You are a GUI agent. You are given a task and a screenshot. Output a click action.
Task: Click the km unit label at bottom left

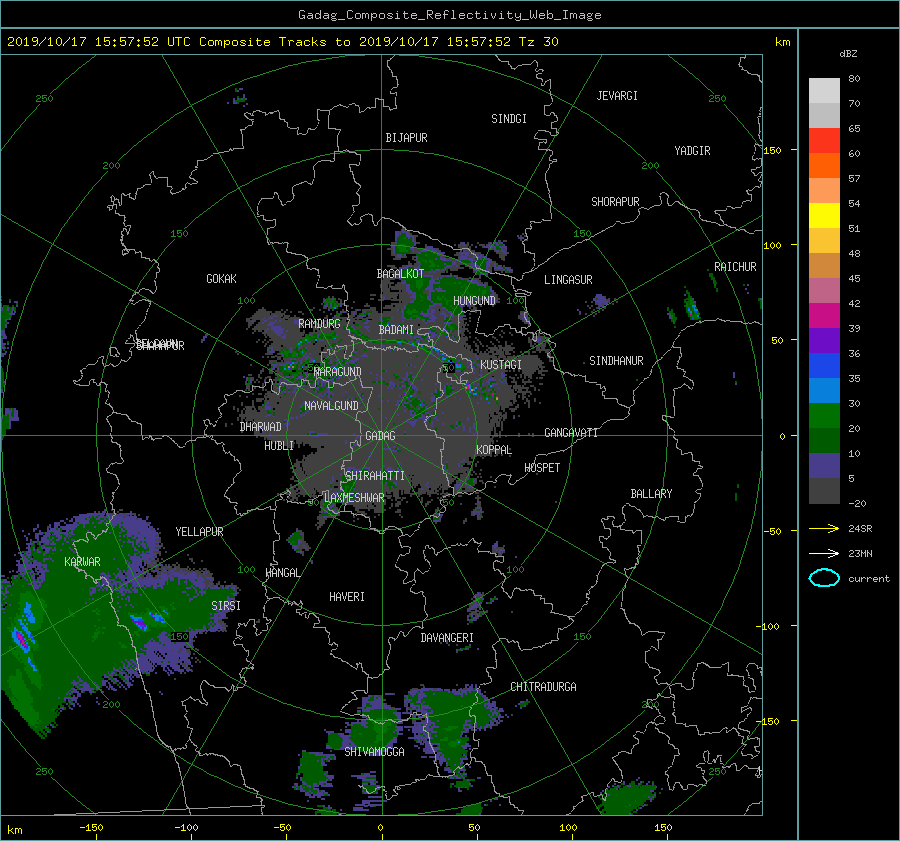click(15, 830)
